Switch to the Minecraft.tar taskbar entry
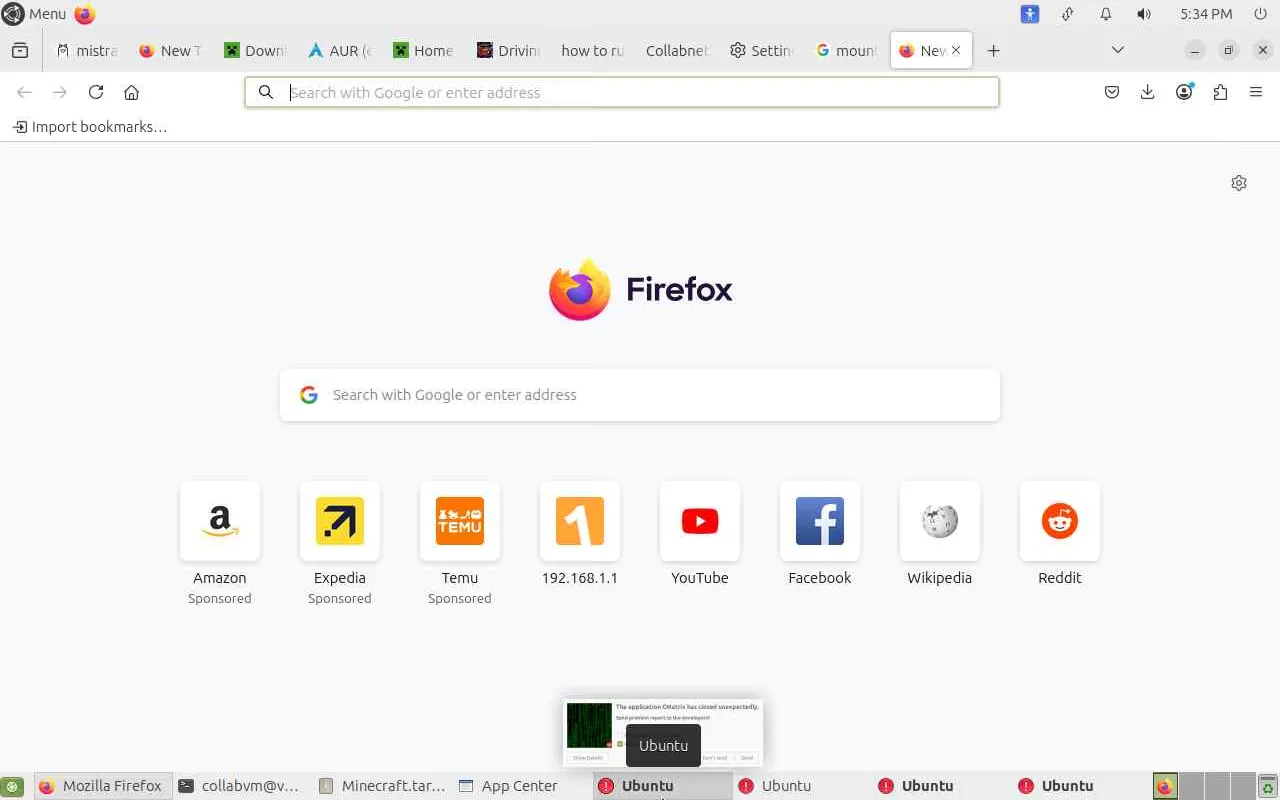Screen dimensions: 1280x800 pyautogui.click(x=382, y=786)
